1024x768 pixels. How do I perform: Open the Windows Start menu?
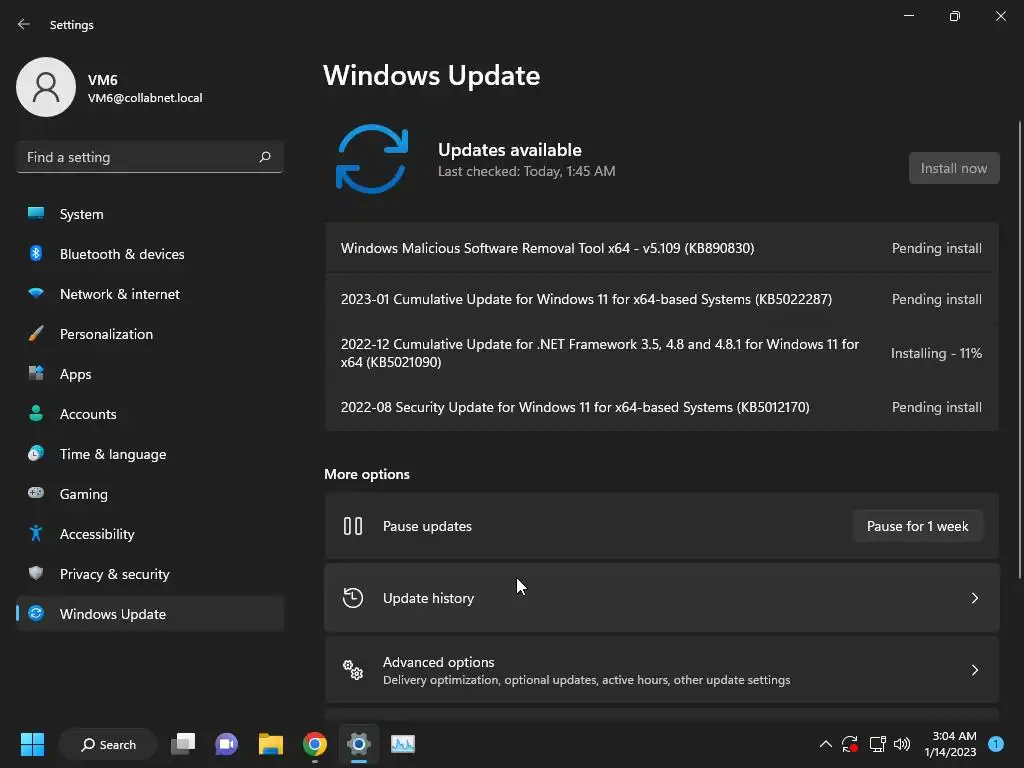pyautogui.click(x=32, y=744)
